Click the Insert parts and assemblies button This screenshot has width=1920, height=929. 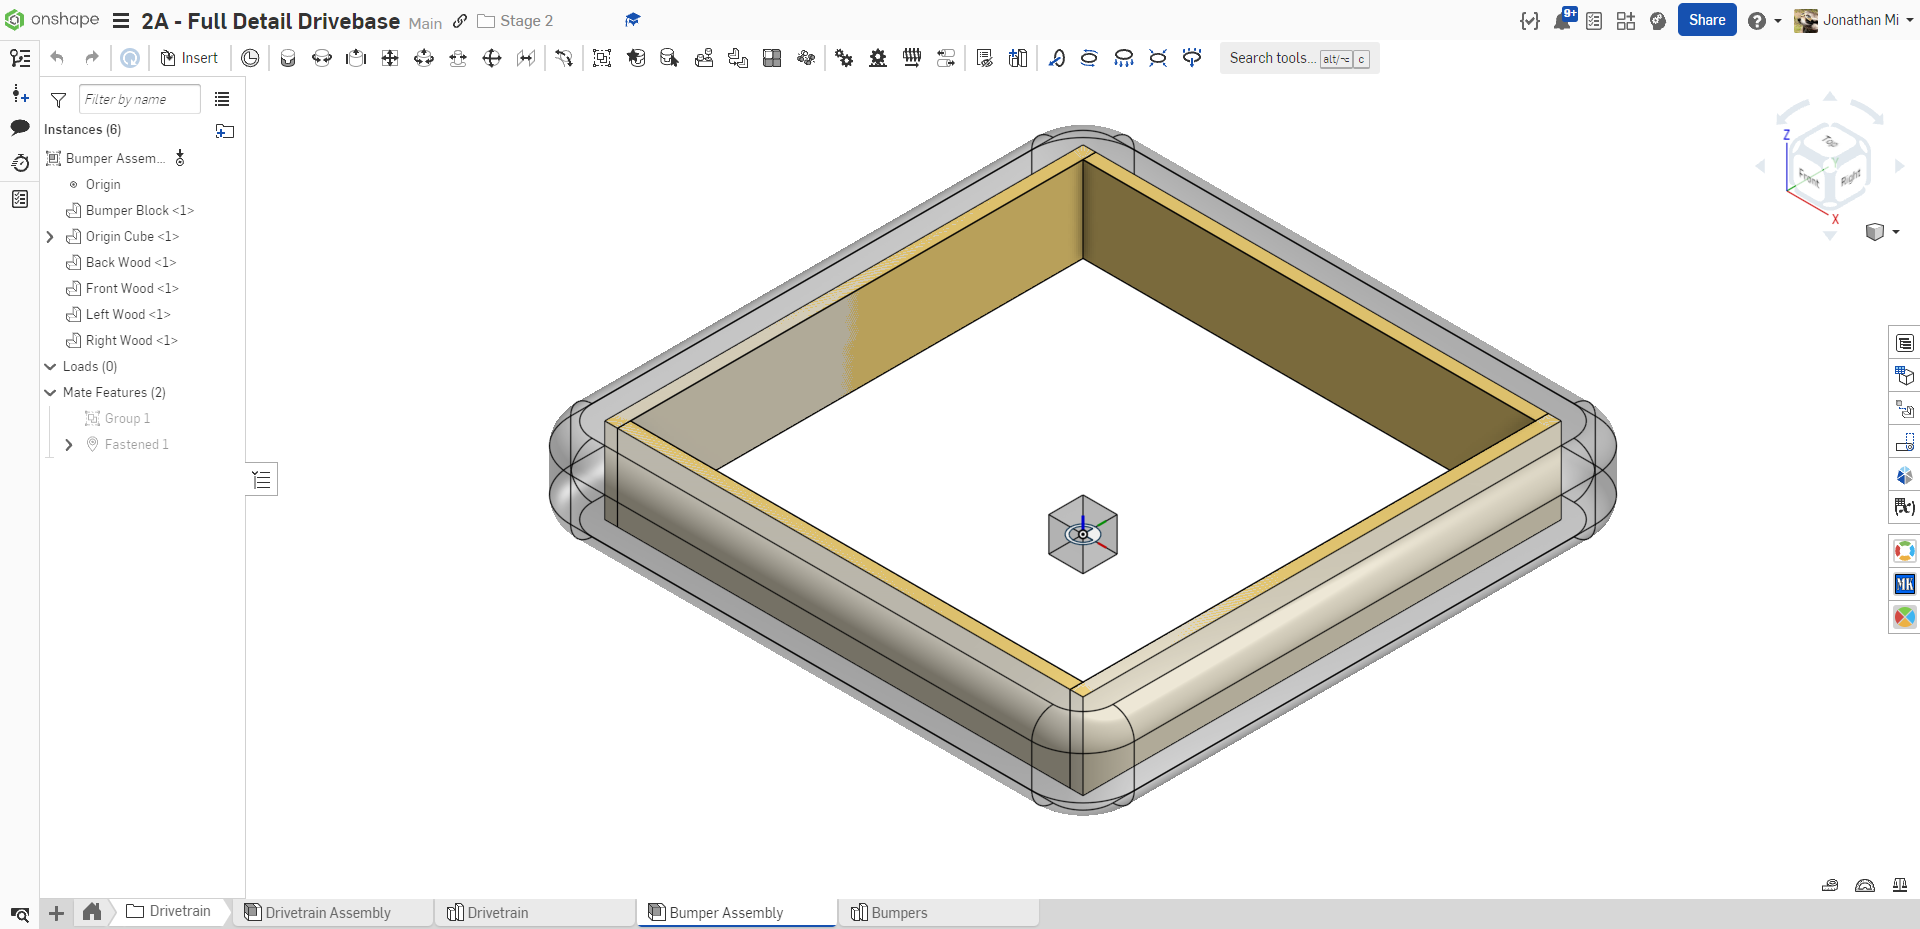(189, 58)
